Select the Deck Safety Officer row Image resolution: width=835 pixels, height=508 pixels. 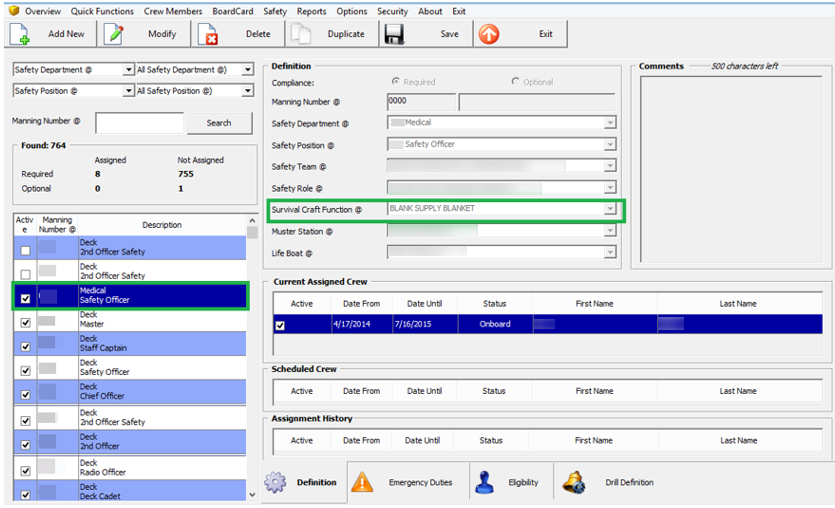[x=130, y=367]
